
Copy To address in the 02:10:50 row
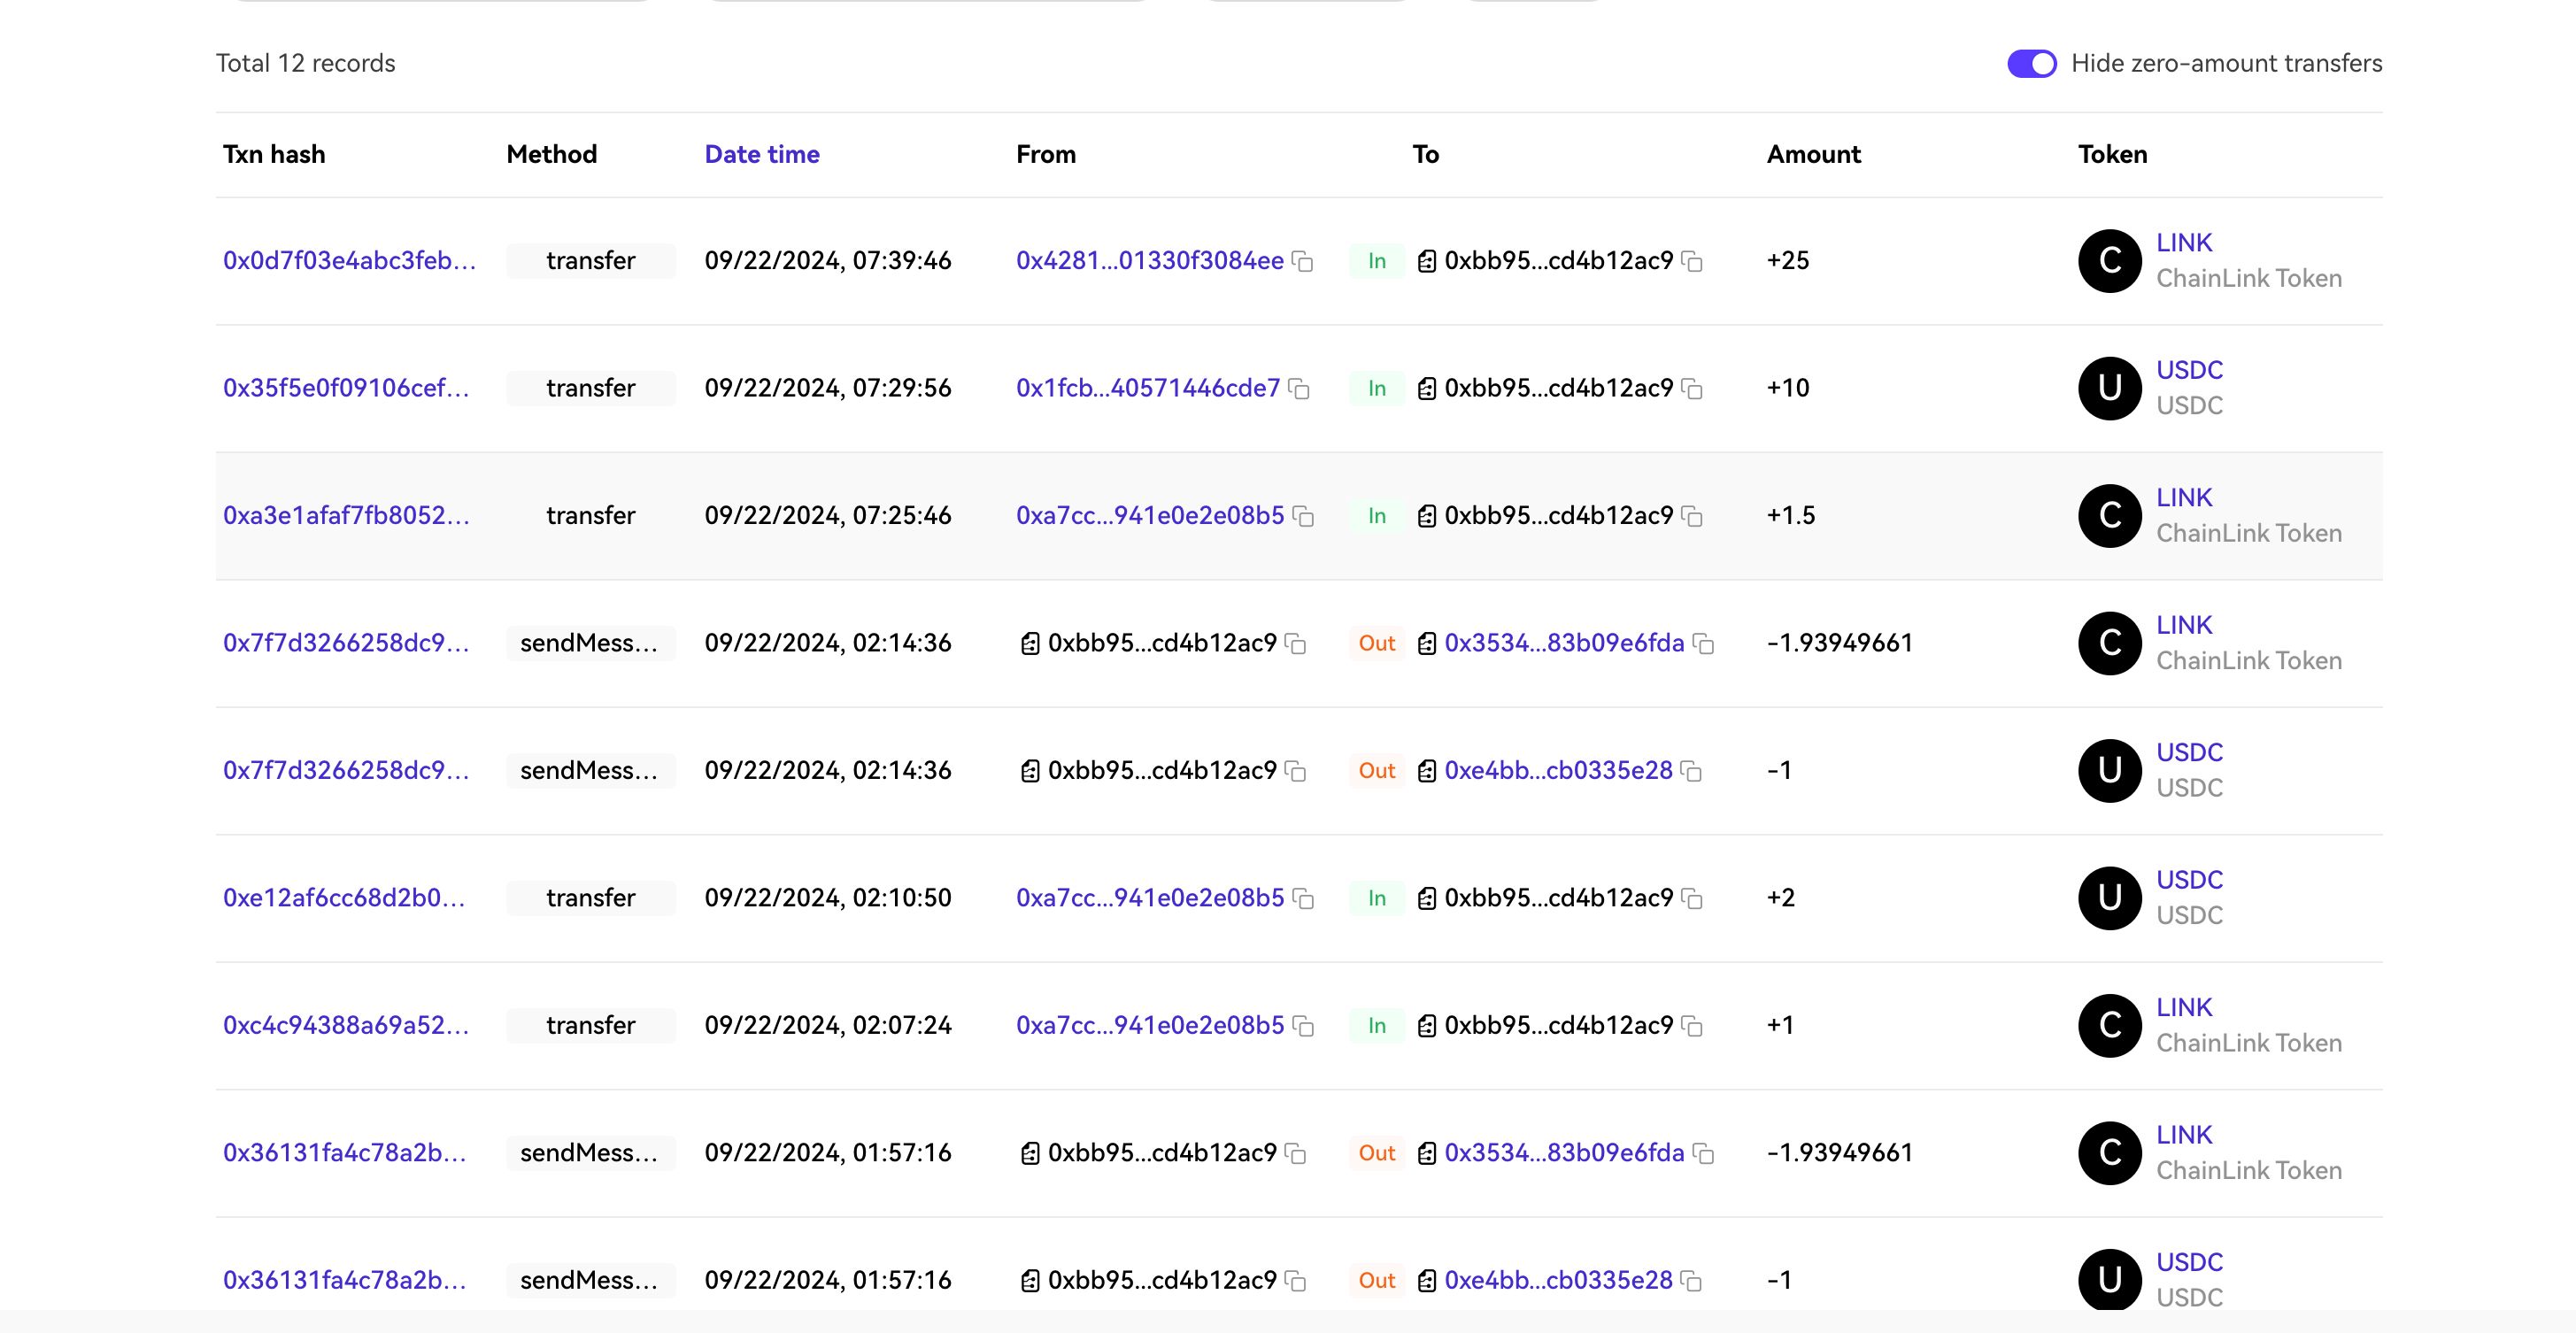[1692, 898]
